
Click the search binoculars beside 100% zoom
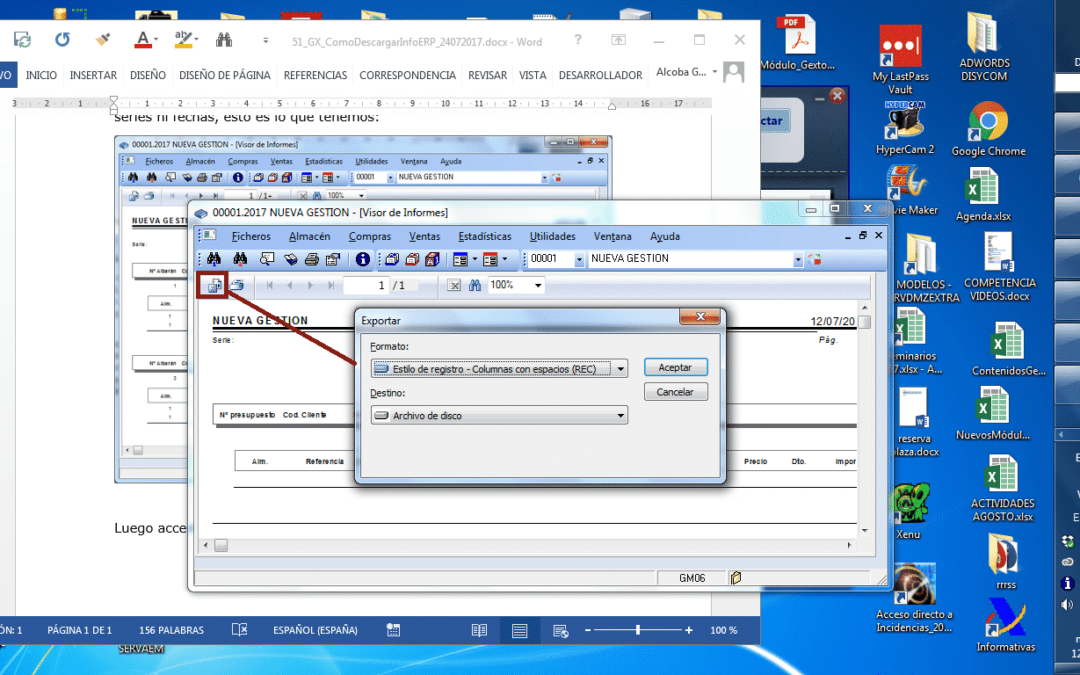click(x=475, y=285)
